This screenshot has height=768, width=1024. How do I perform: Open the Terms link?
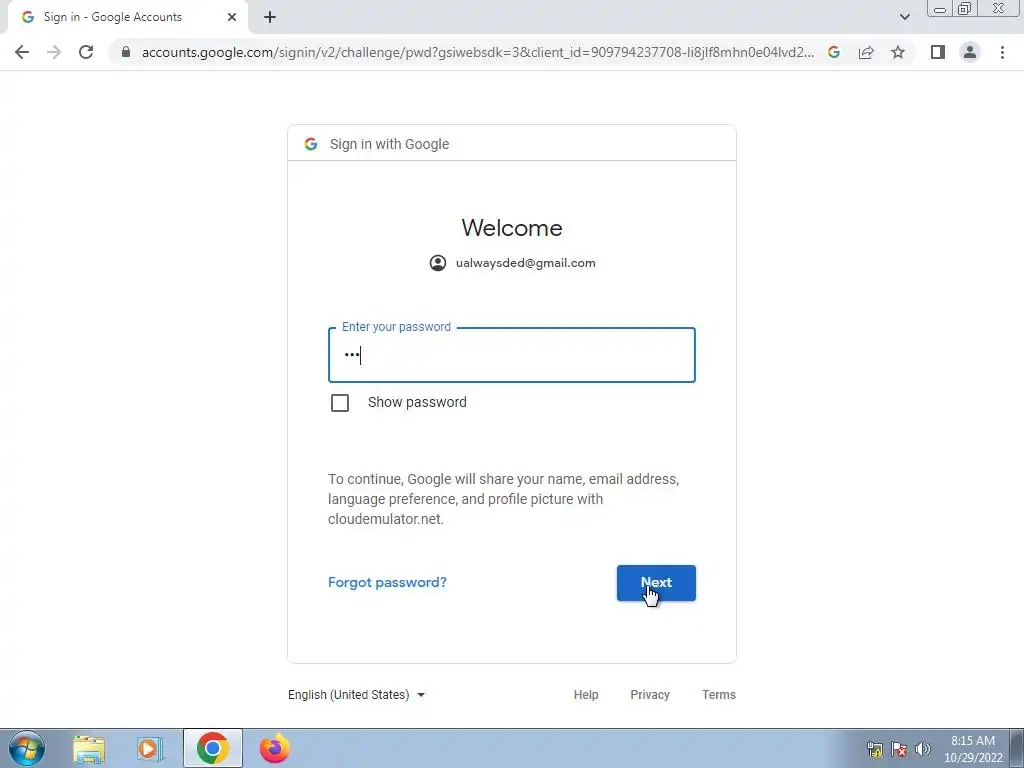(718, 695)
